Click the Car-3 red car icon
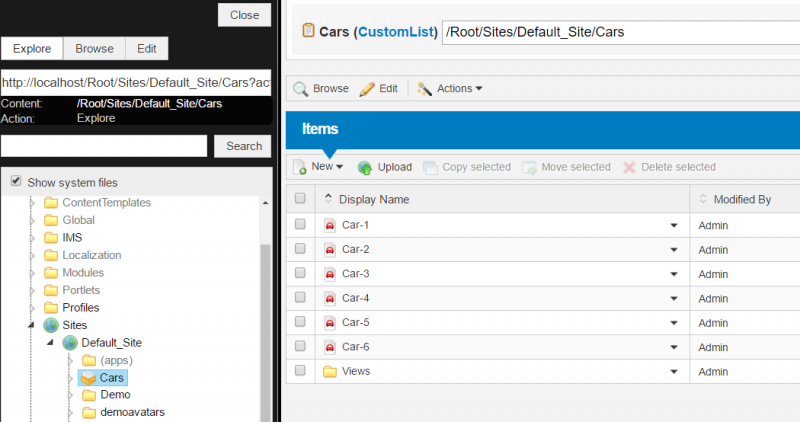 (x=330, y=274)
